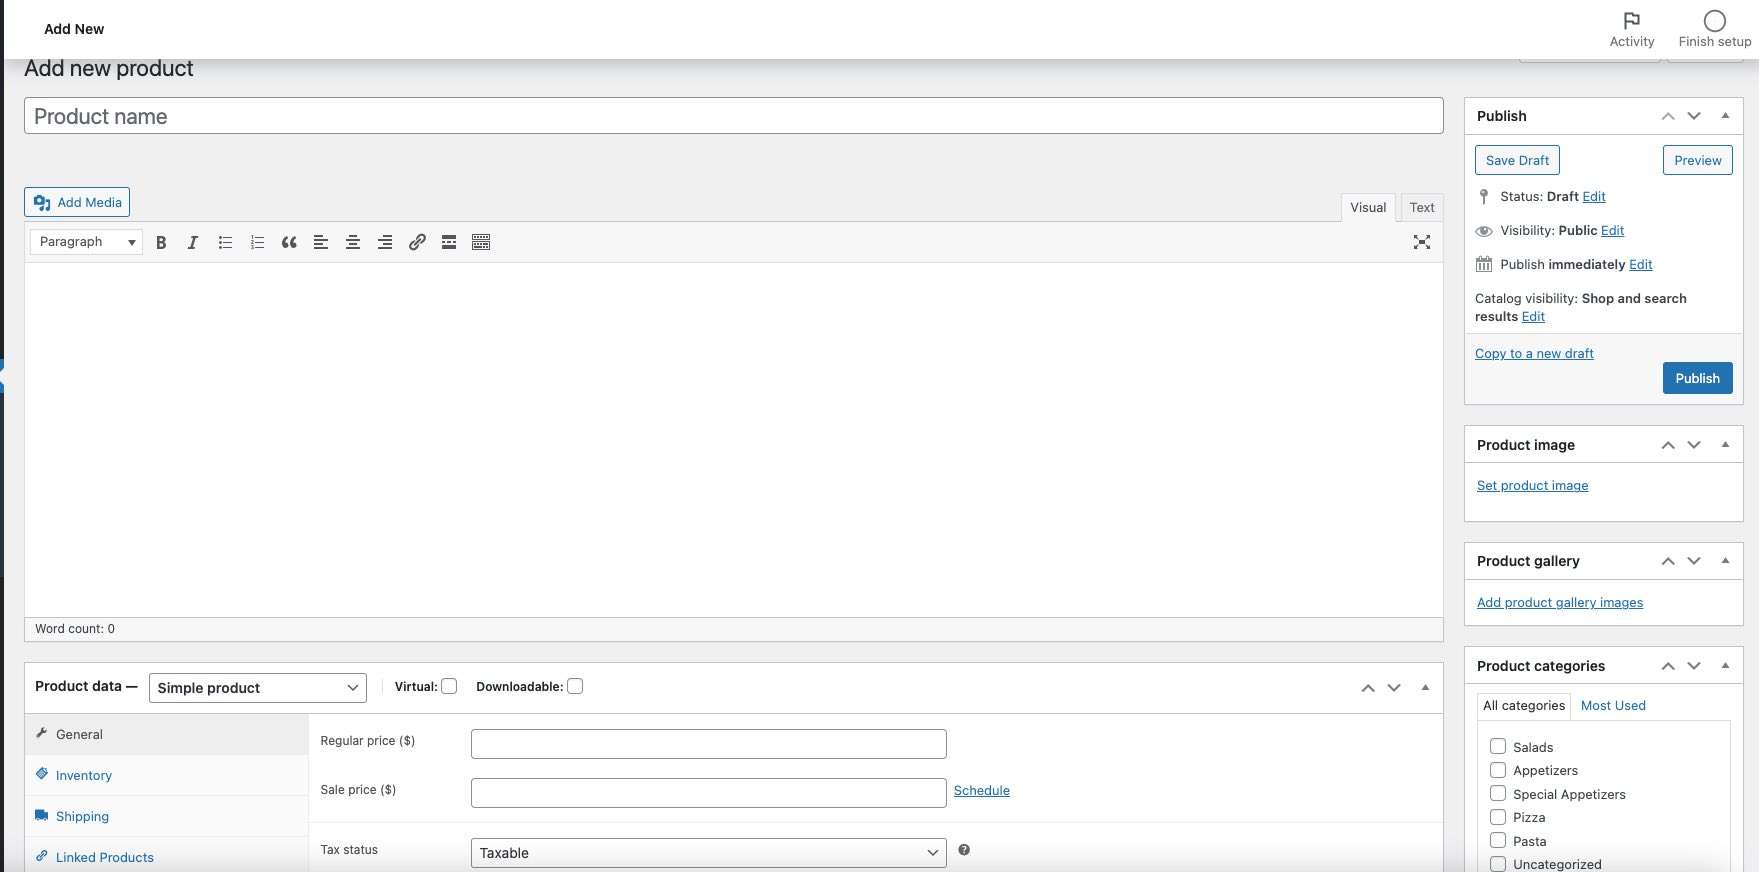Open the Paragraph format dropdown

(x=86, y=242)
